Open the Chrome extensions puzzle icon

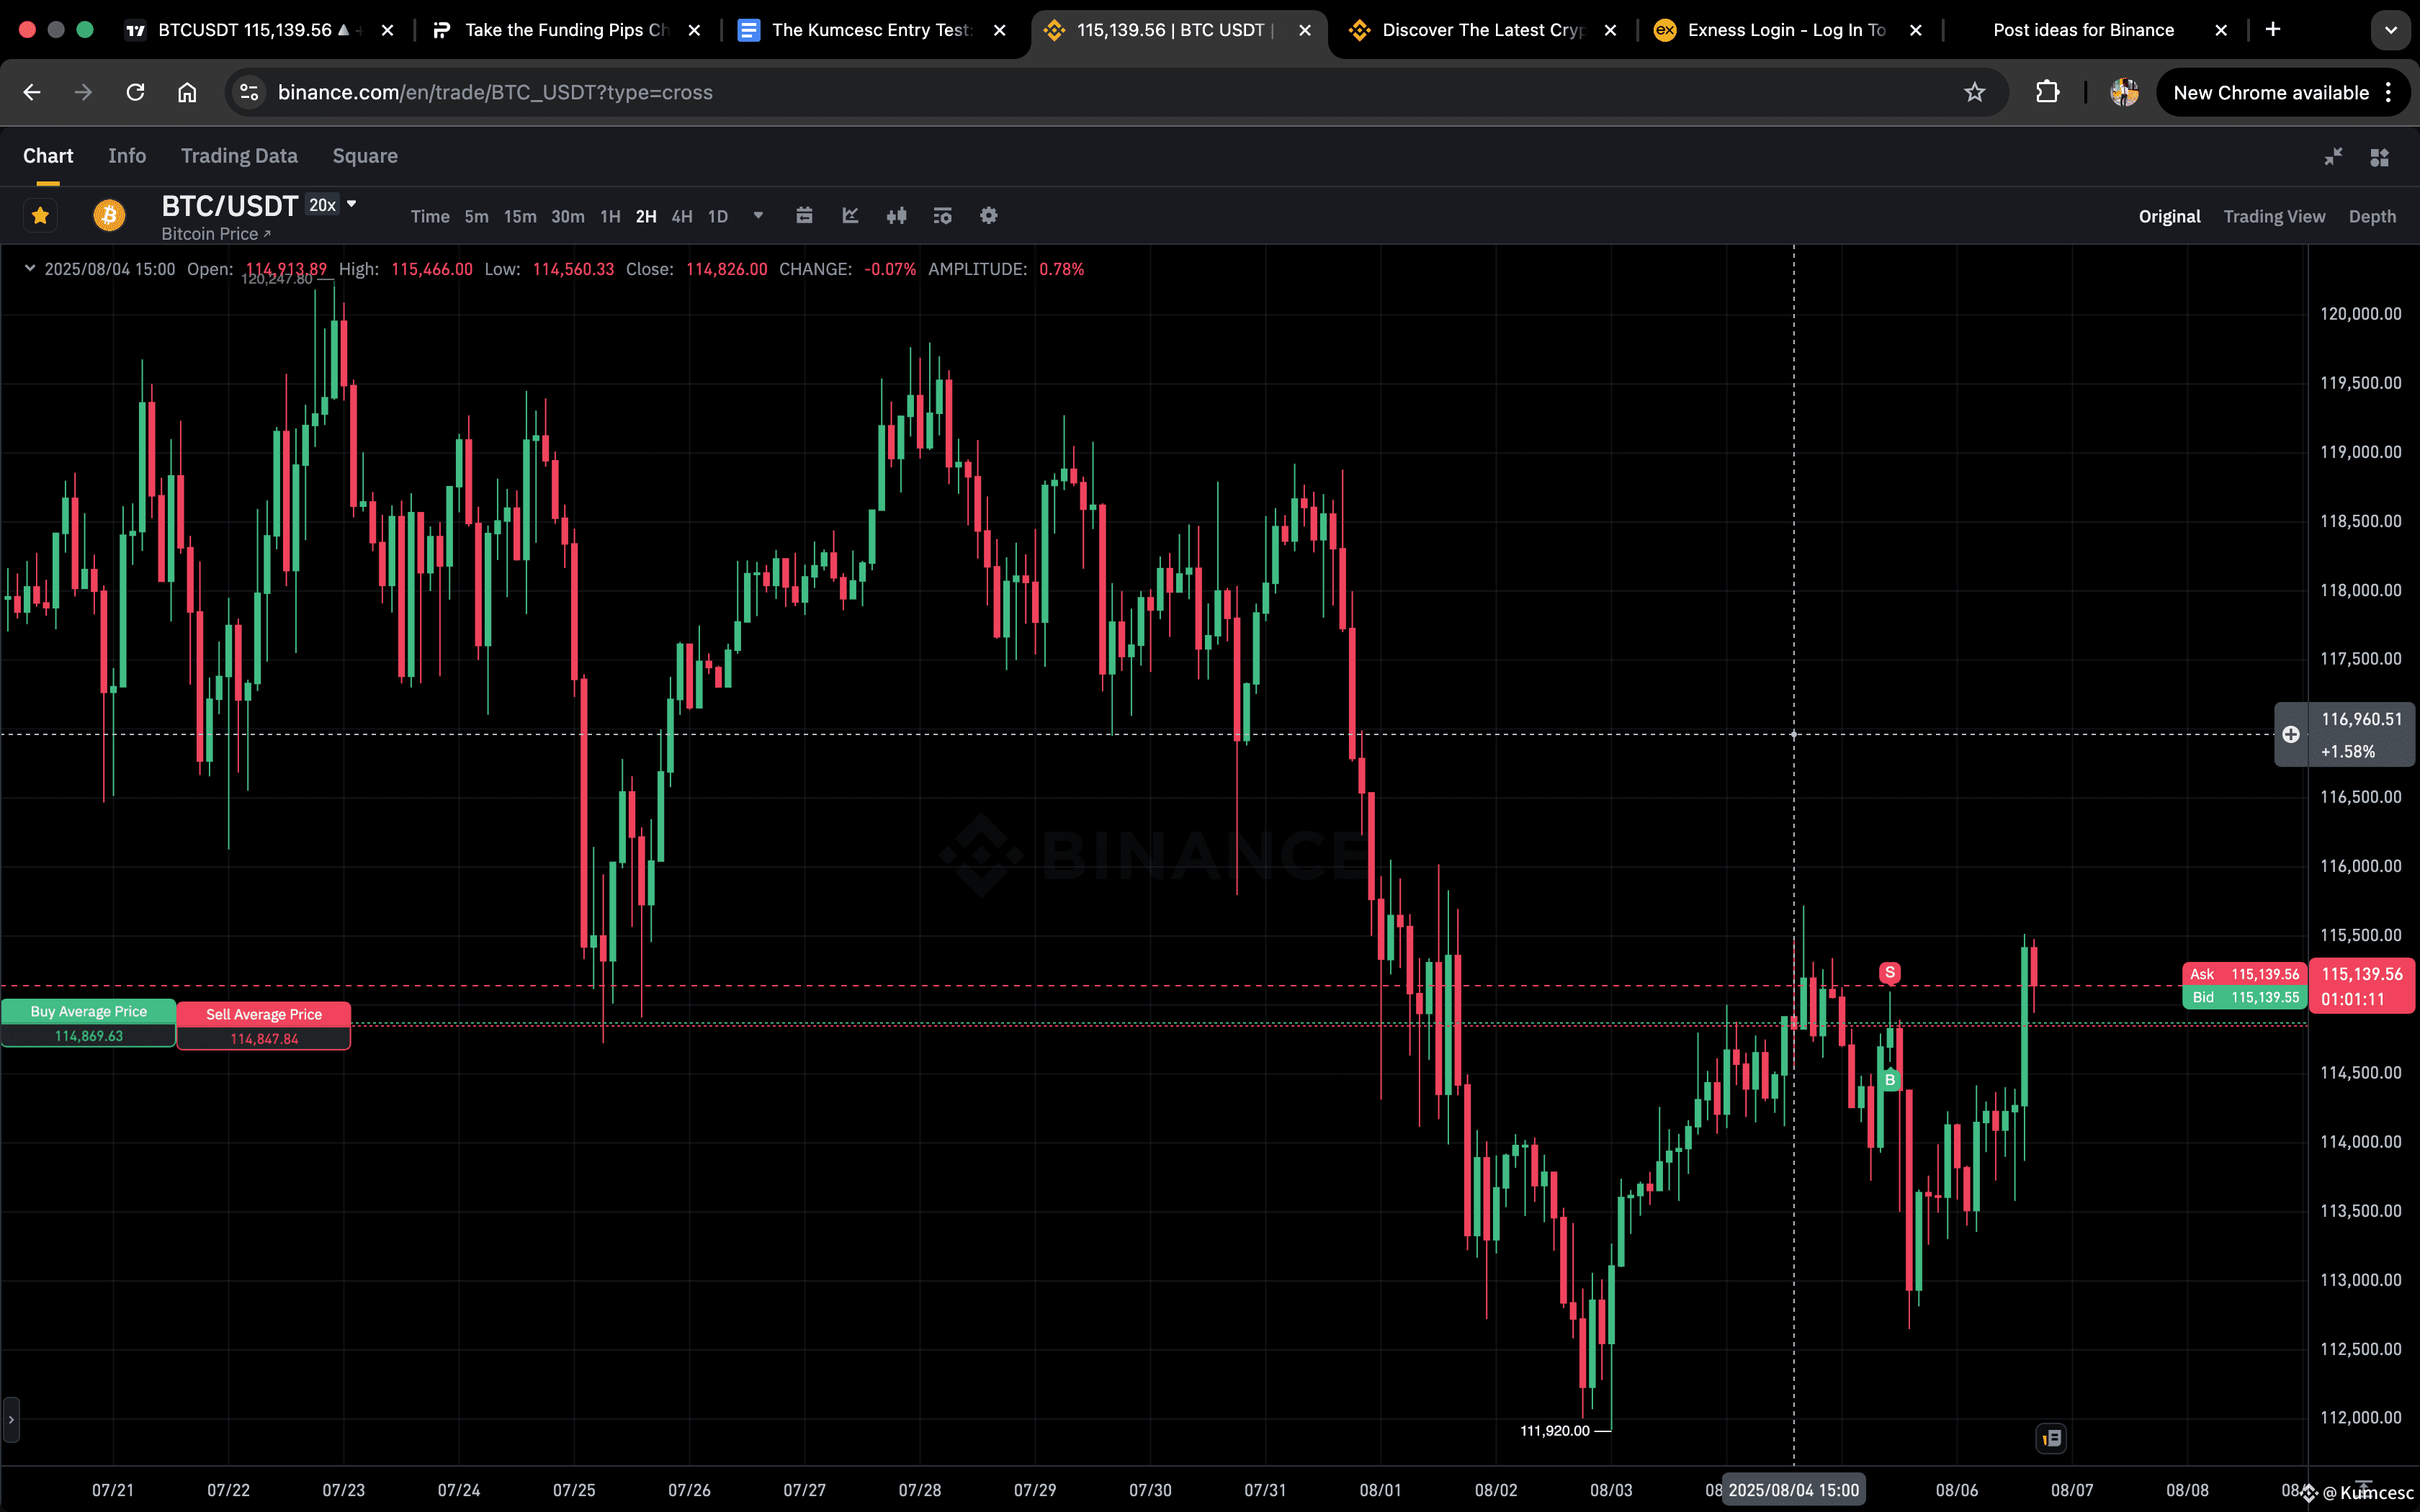coord(2047,92)
